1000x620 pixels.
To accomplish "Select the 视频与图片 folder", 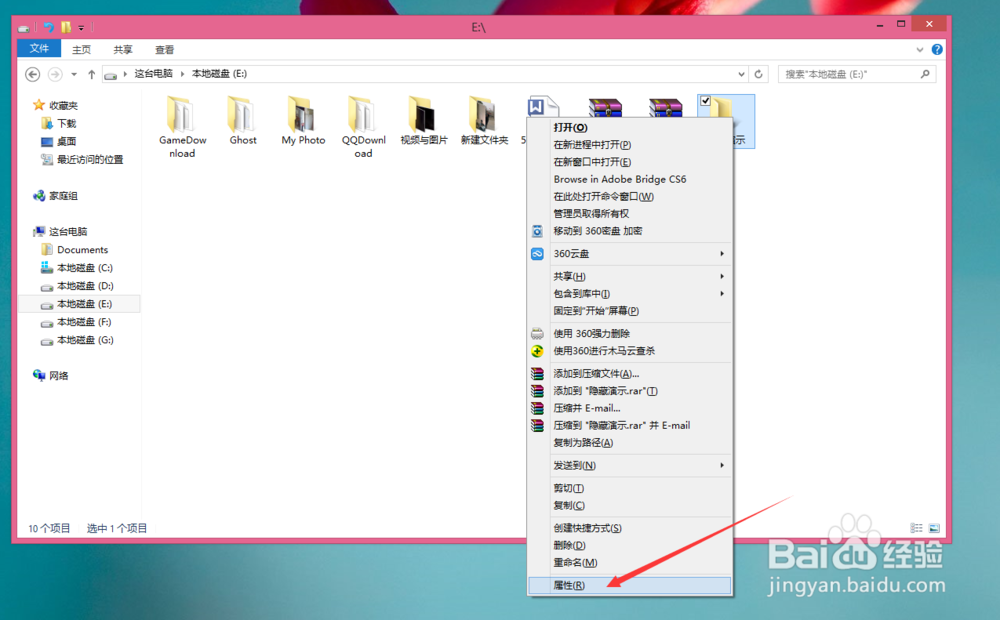I will pyautogui.click(x=423, y=121).
